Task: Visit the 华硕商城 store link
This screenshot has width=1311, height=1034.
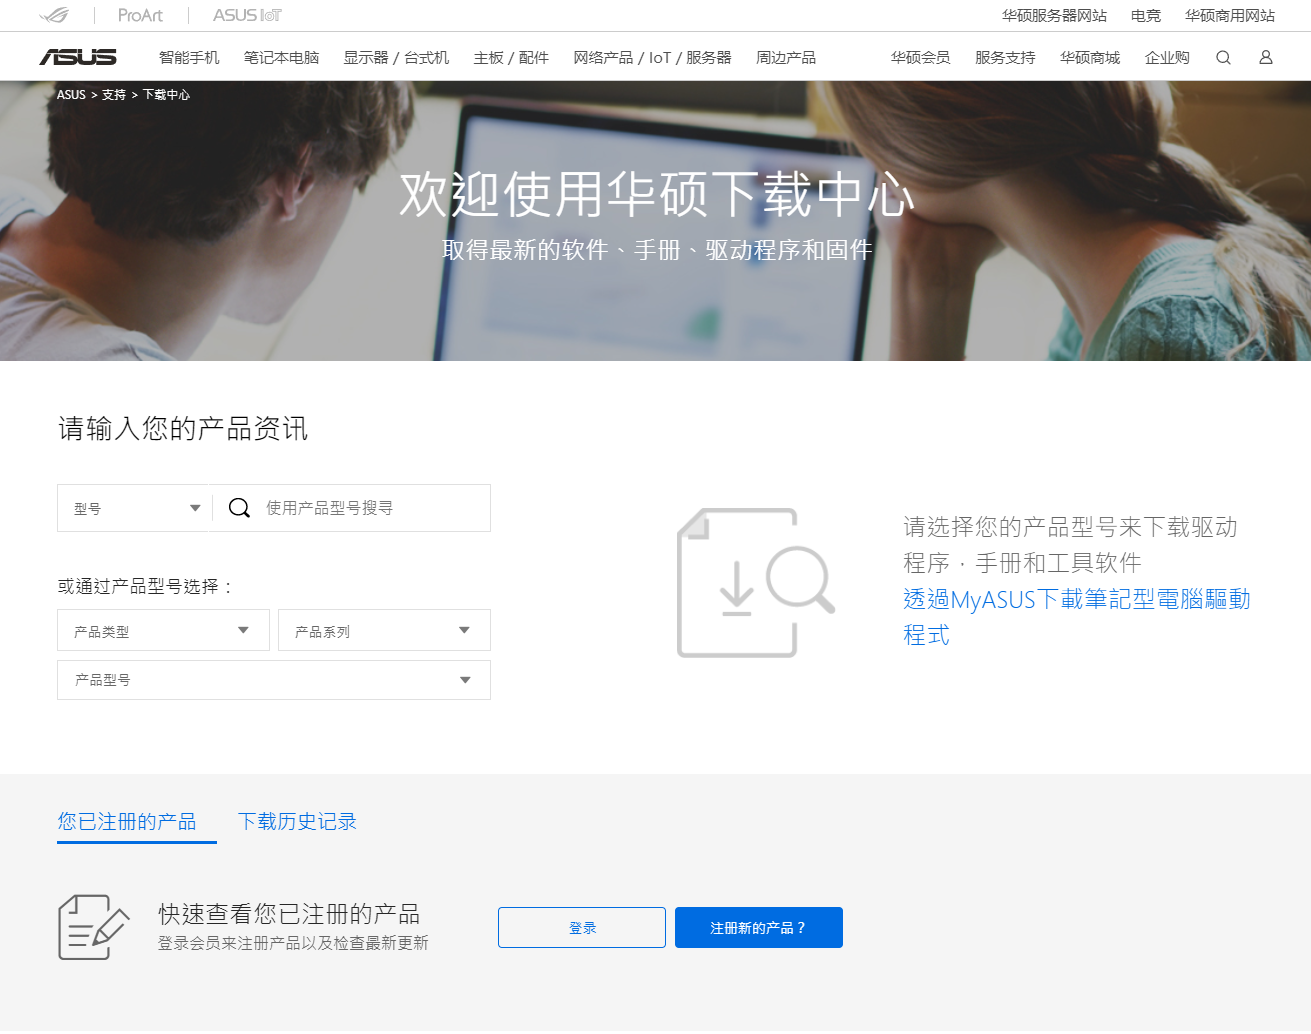Action: tap(1090, 57)
